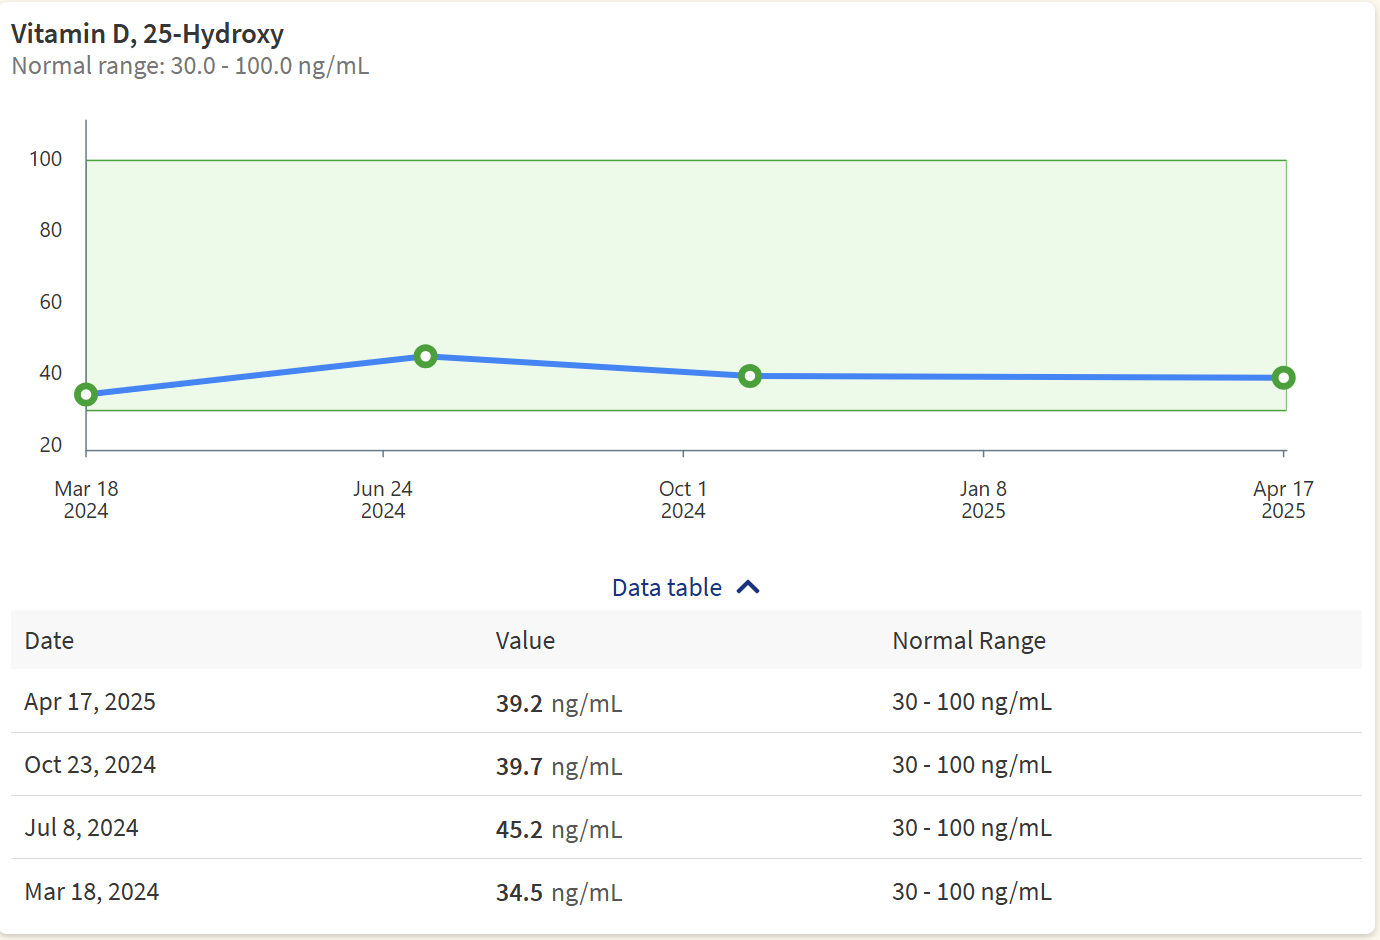Click the Vitamin D, 25-Hydroxy title
Image resolution: width=1380 pixels, height=940 pixels.
147,34
